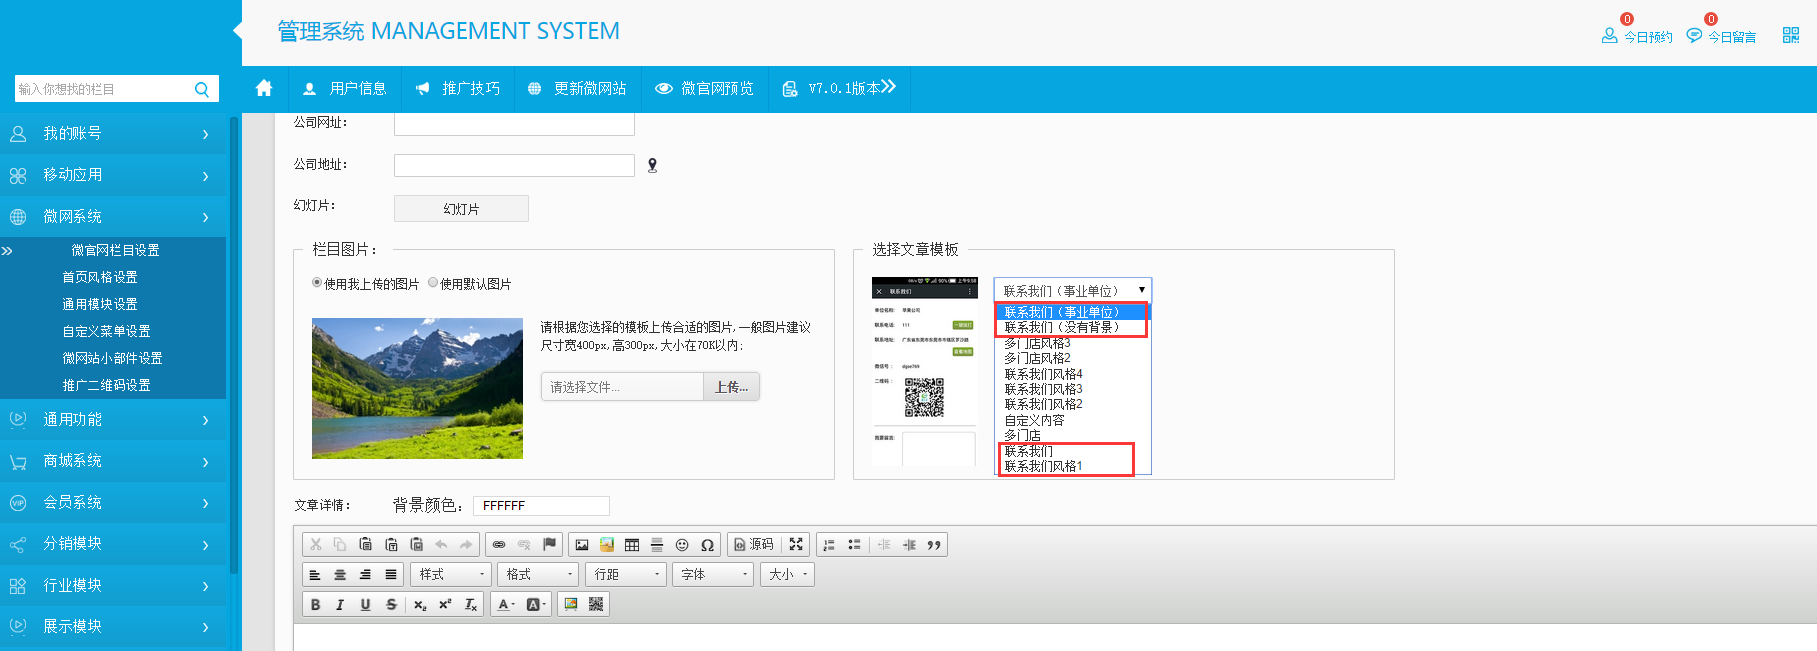Maximize the editor with fullscreen icon
This screenshot has height=651, width=1817.
796,544
